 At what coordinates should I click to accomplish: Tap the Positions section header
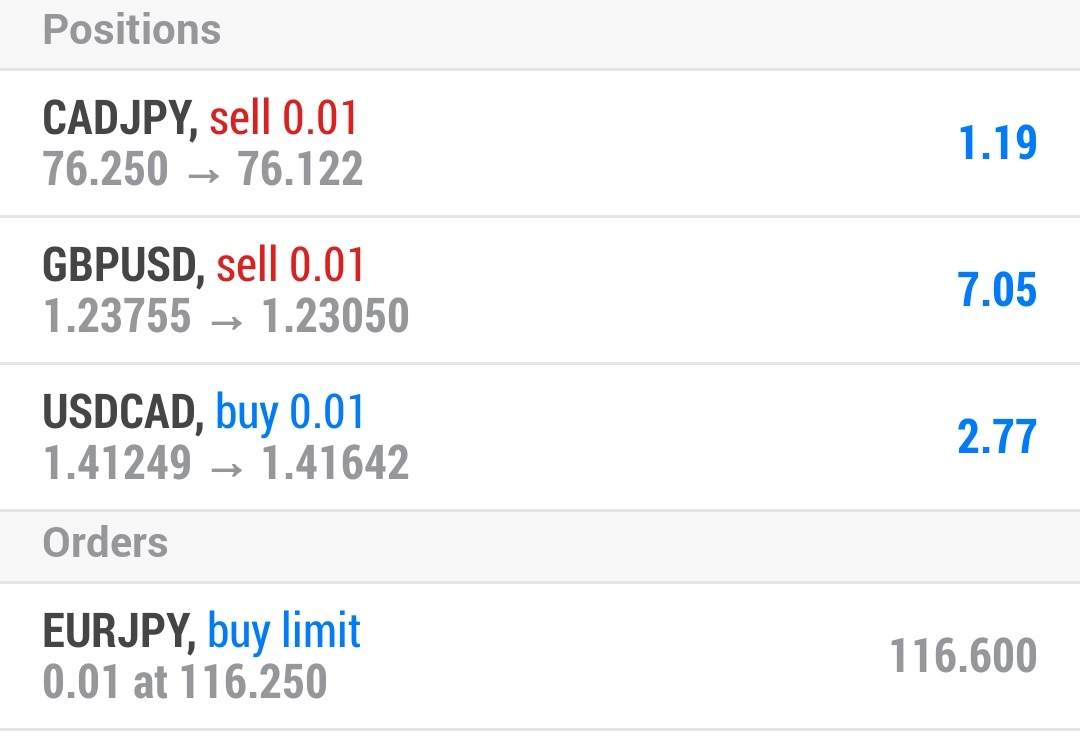(x=132, y=30)
